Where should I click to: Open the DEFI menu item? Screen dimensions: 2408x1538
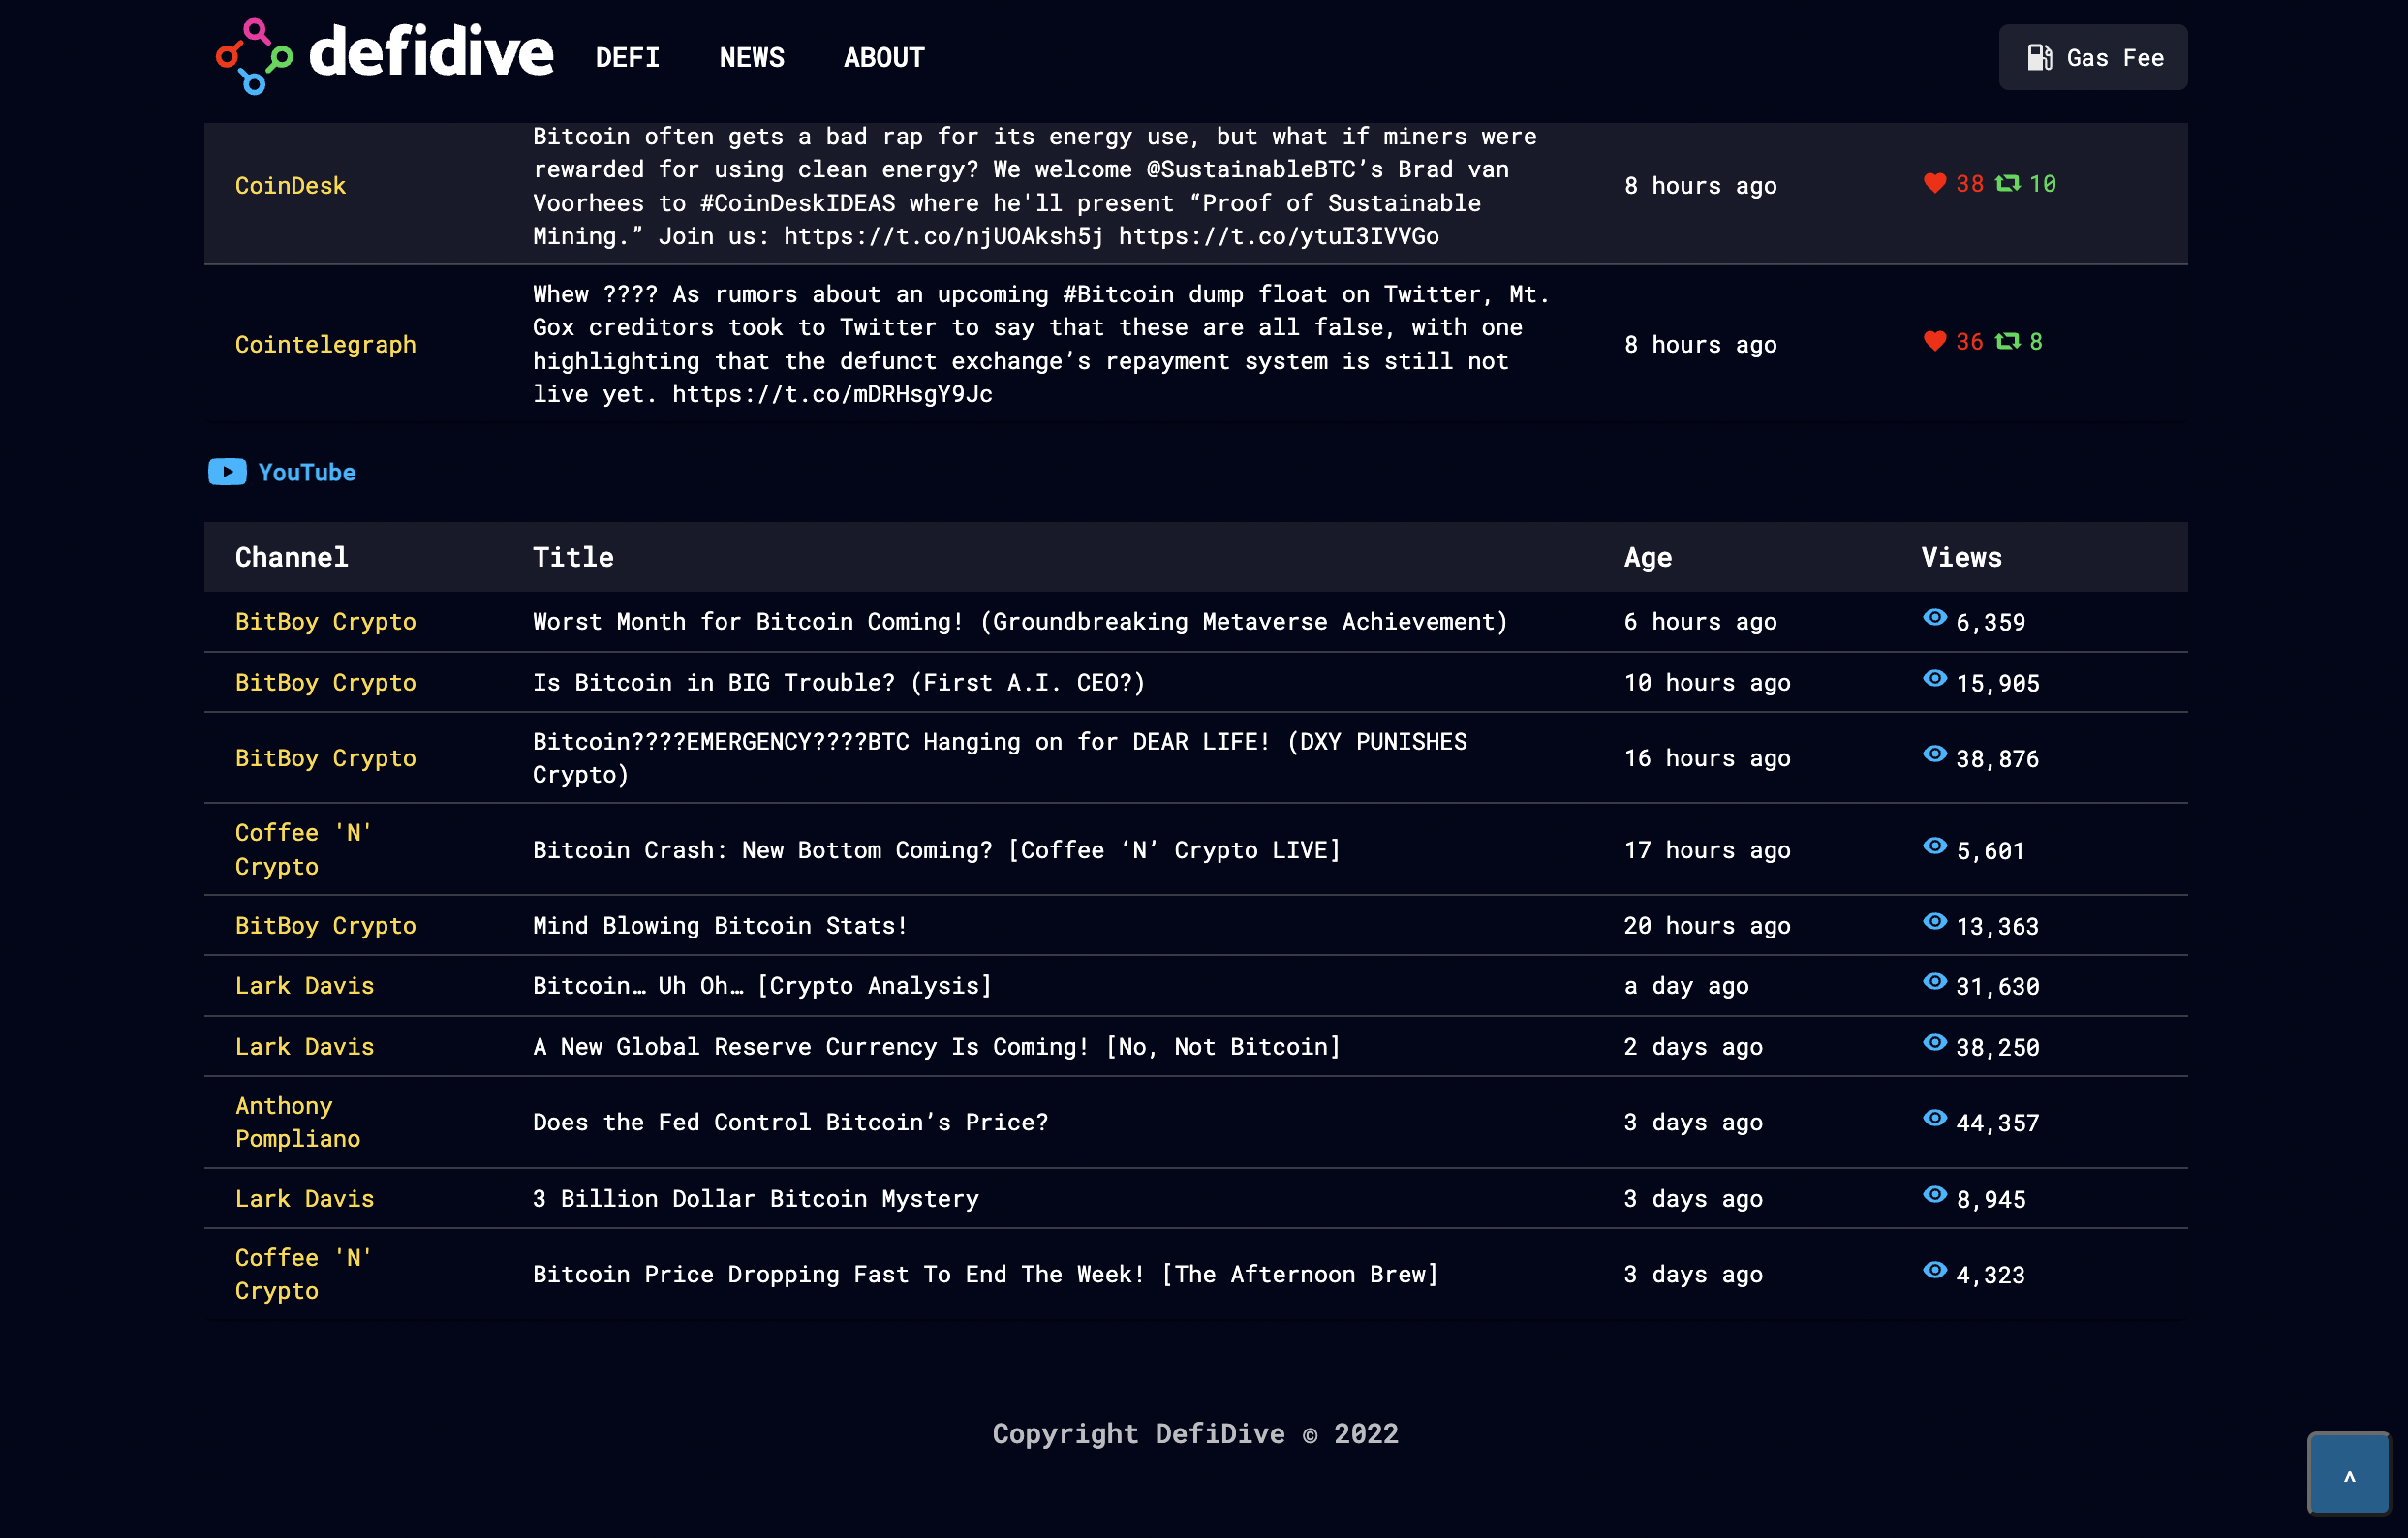[627, 57]
